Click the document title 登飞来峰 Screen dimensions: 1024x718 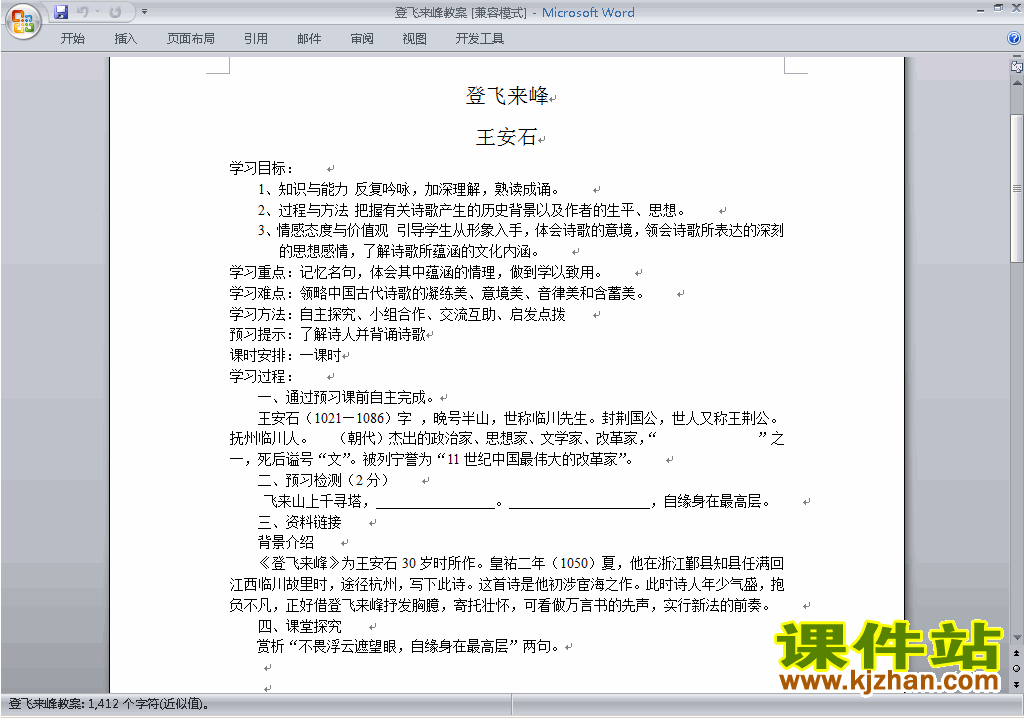[x=507, y=96]
